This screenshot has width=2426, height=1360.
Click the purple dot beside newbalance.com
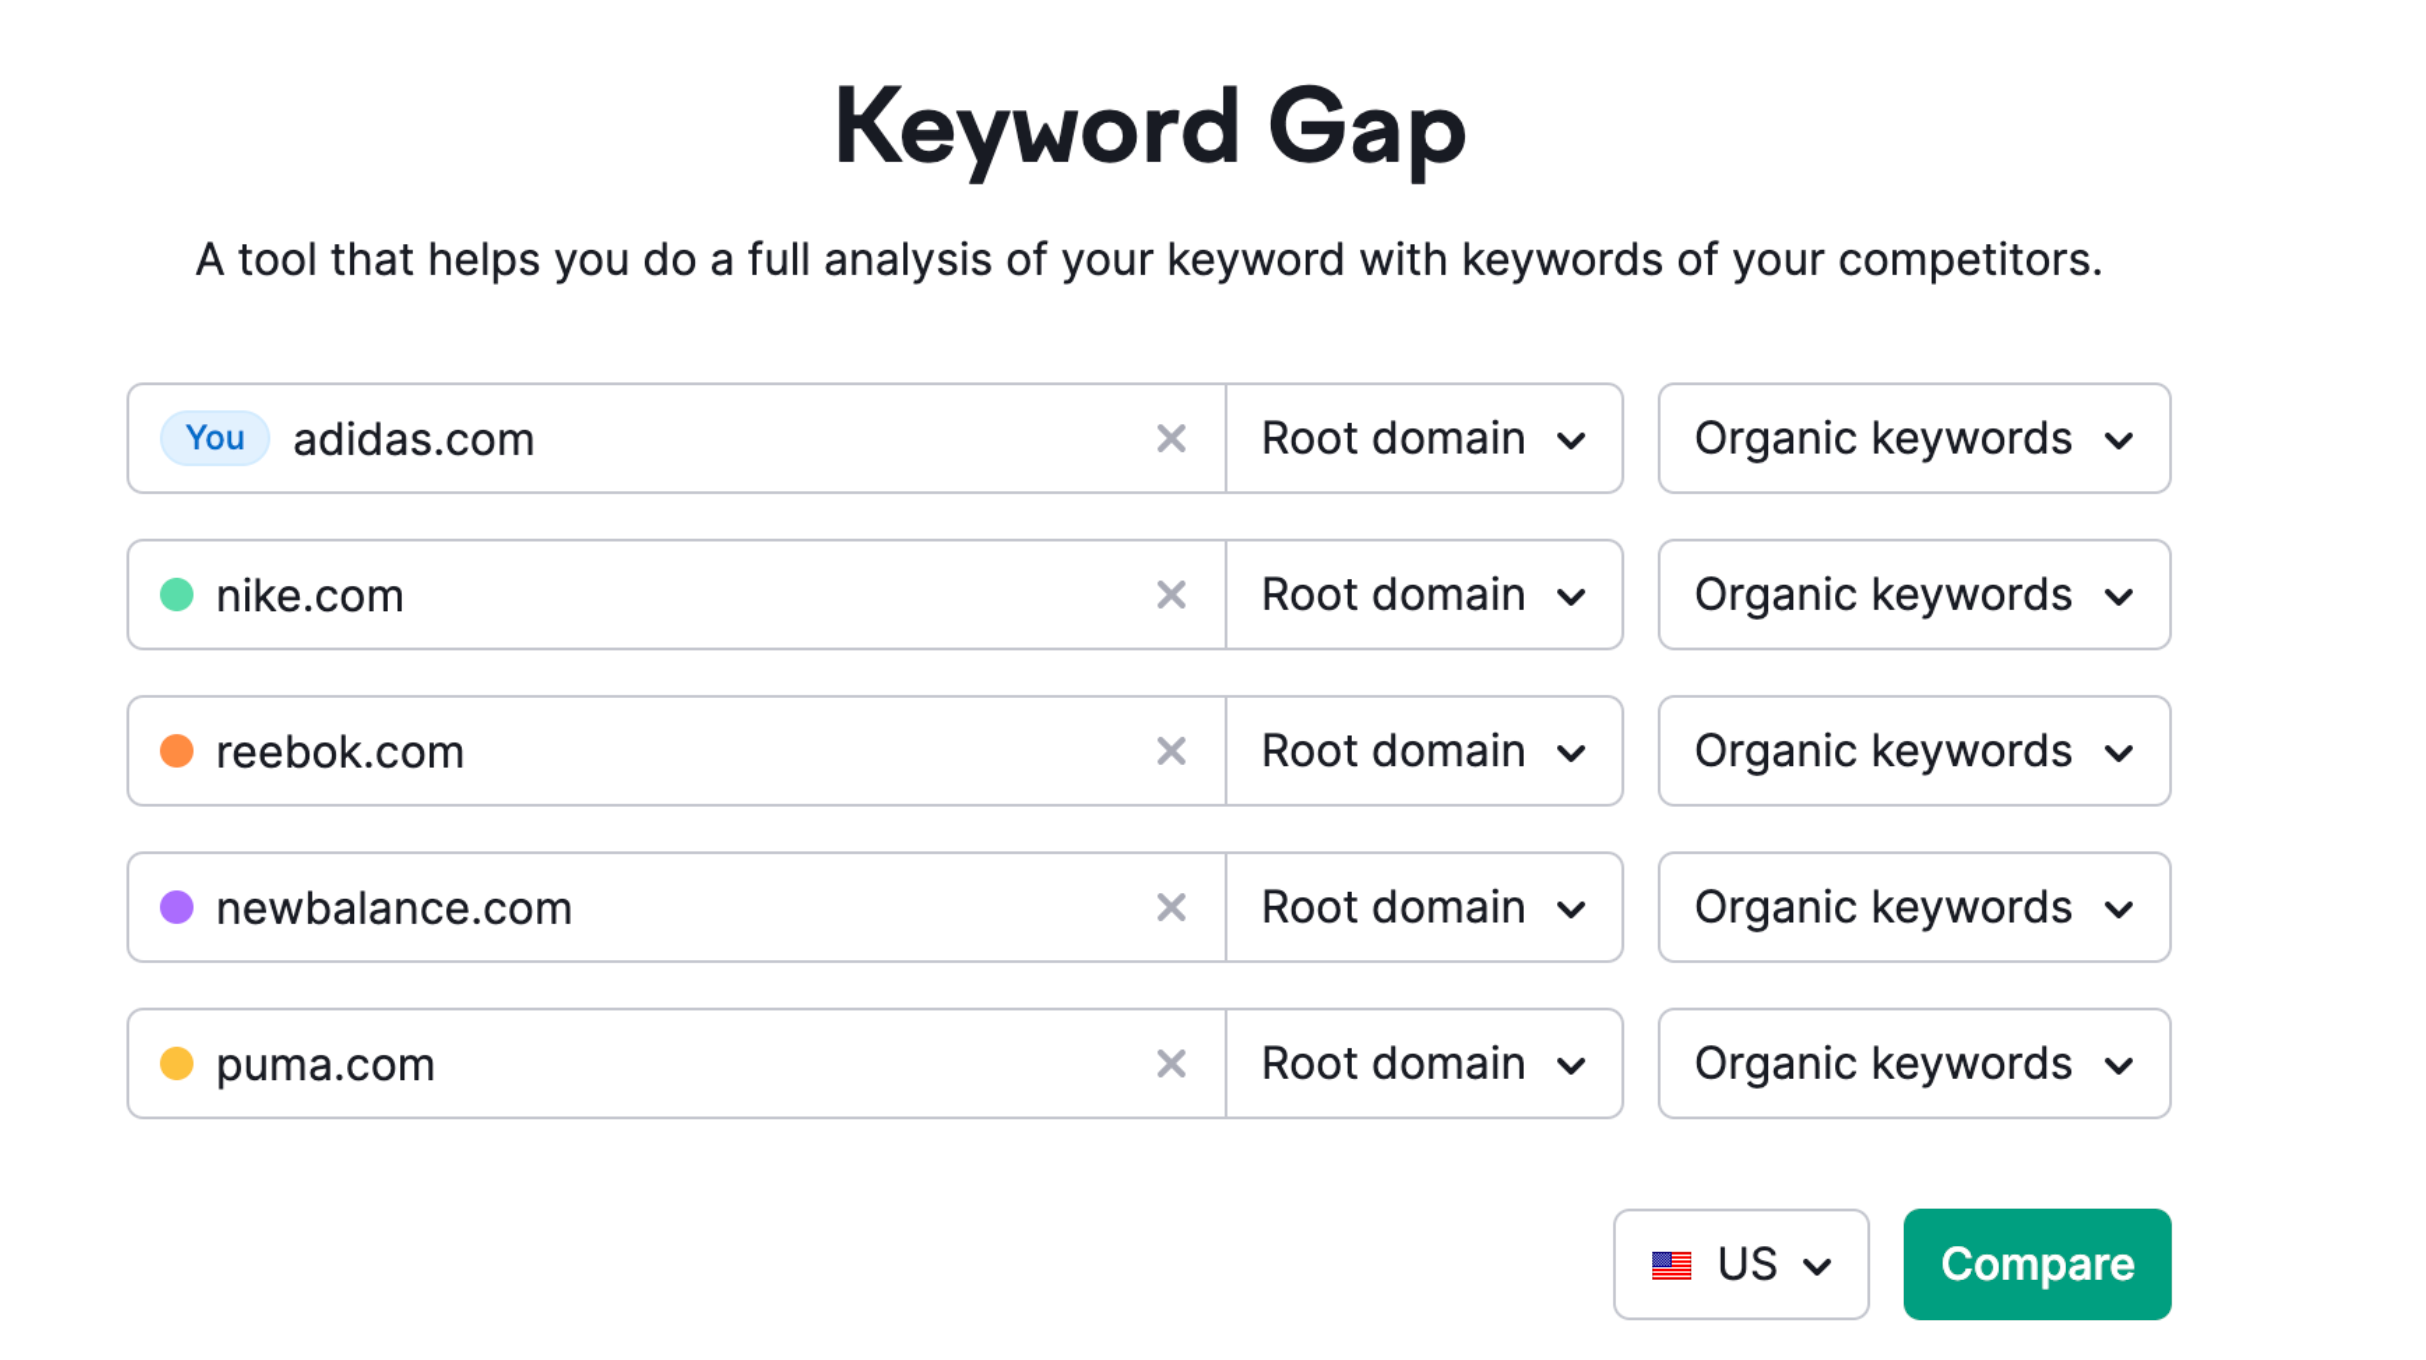[x=177, y=907]
